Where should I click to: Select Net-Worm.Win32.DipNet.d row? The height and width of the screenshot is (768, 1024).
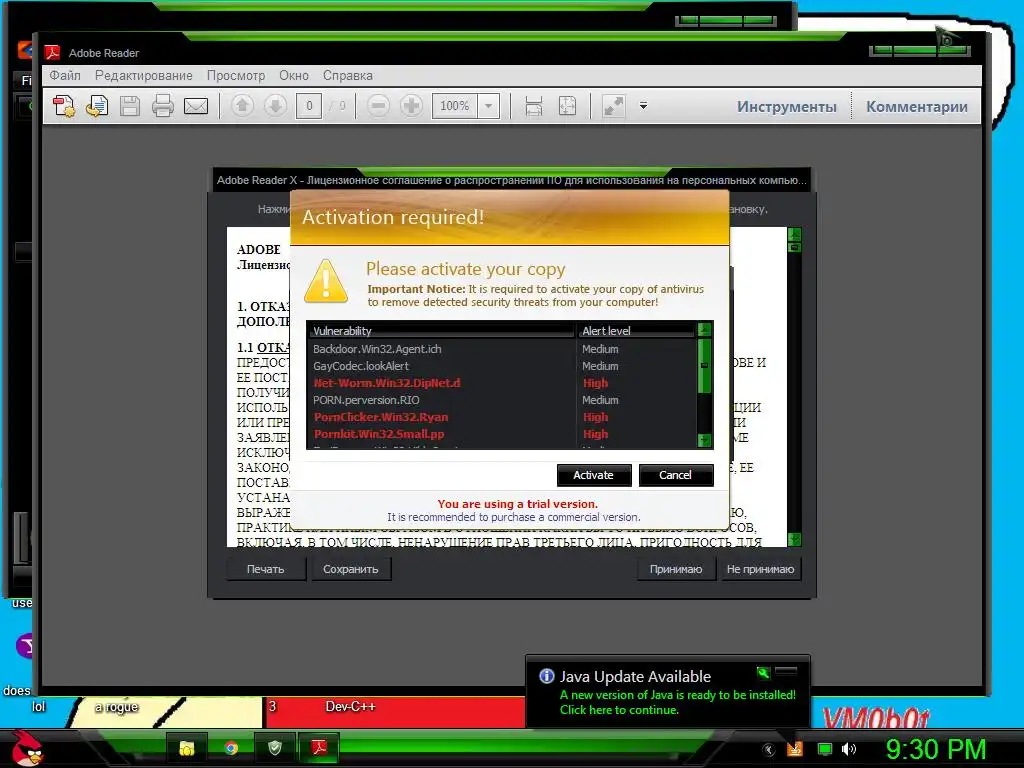pyautogui.click(x=502, y=383)
